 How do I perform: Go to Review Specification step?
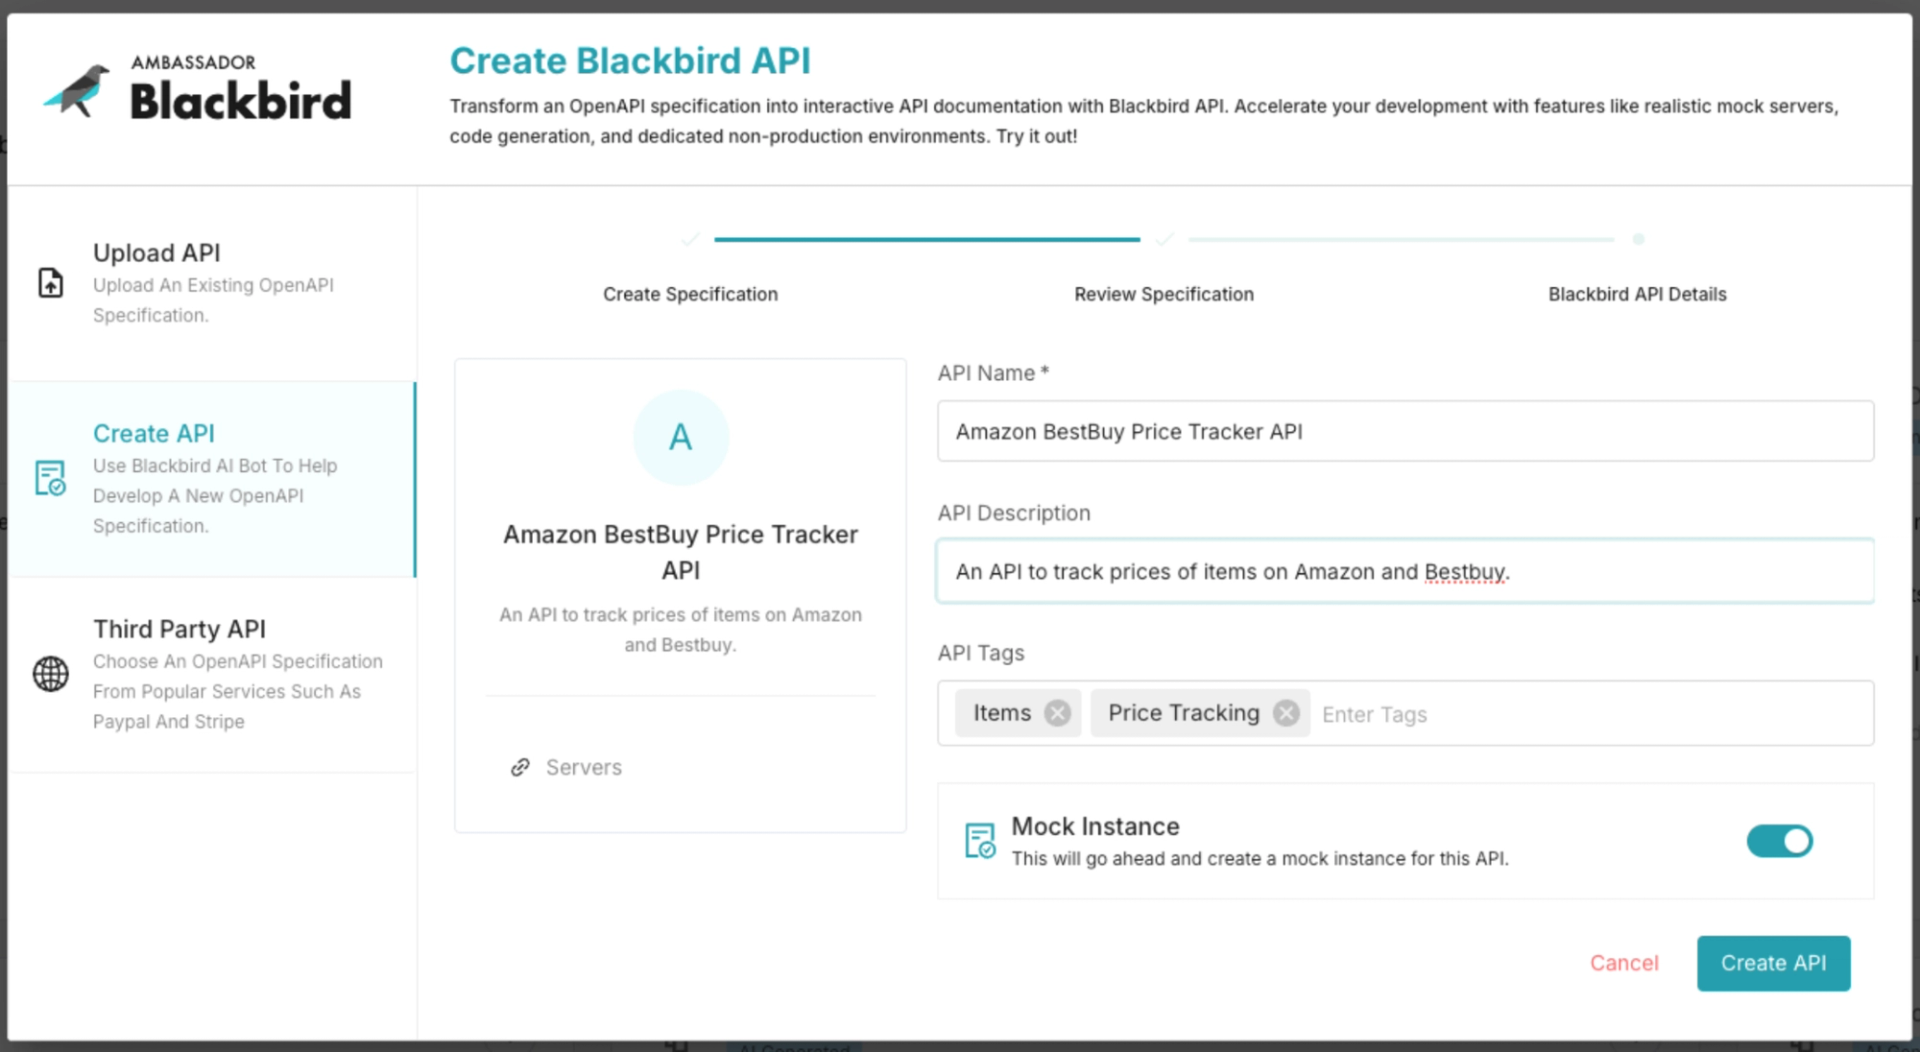pos(1164,294)
